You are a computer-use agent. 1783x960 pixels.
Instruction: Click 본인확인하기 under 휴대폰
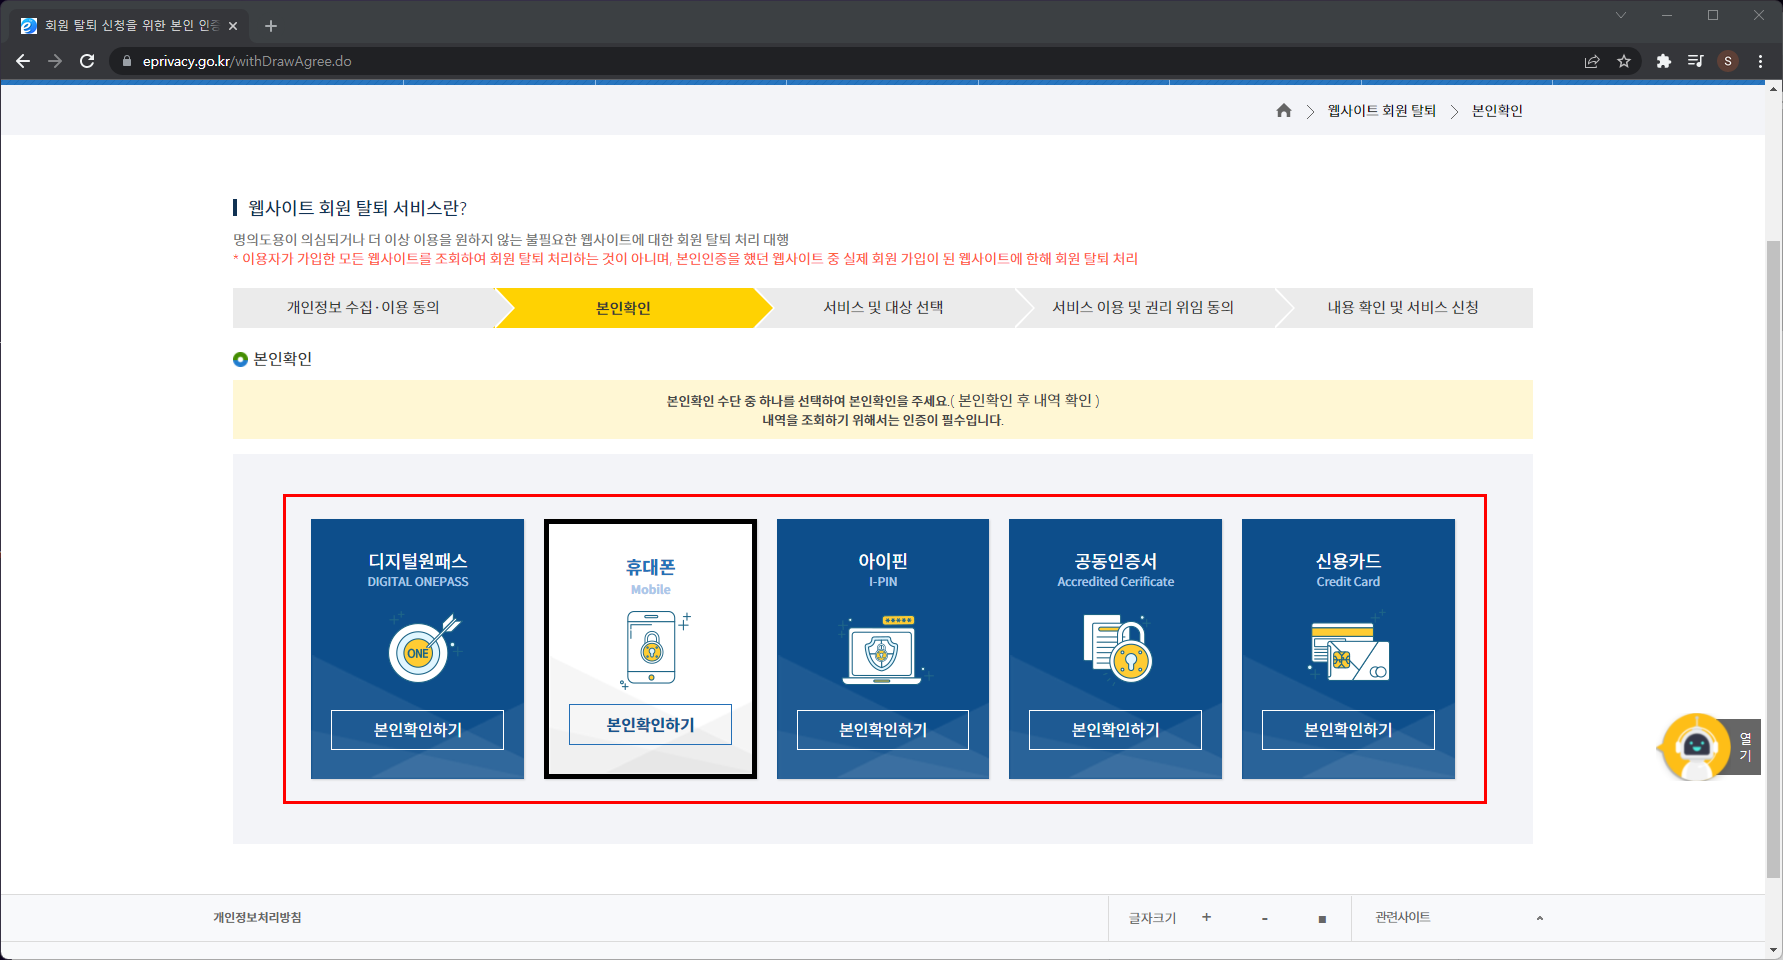pos(650,725)
